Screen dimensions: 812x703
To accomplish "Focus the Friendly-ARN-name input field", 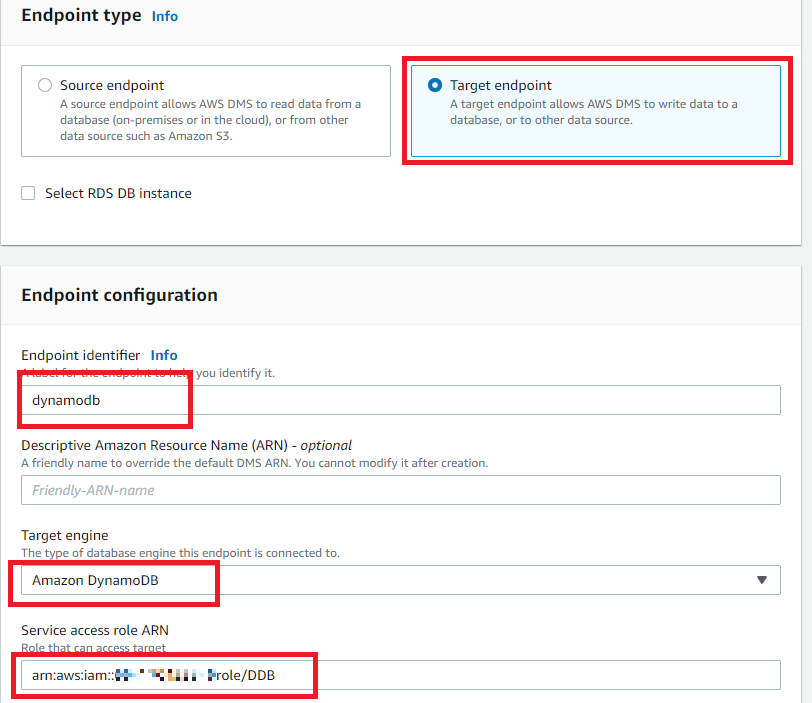I will [400, 490].
